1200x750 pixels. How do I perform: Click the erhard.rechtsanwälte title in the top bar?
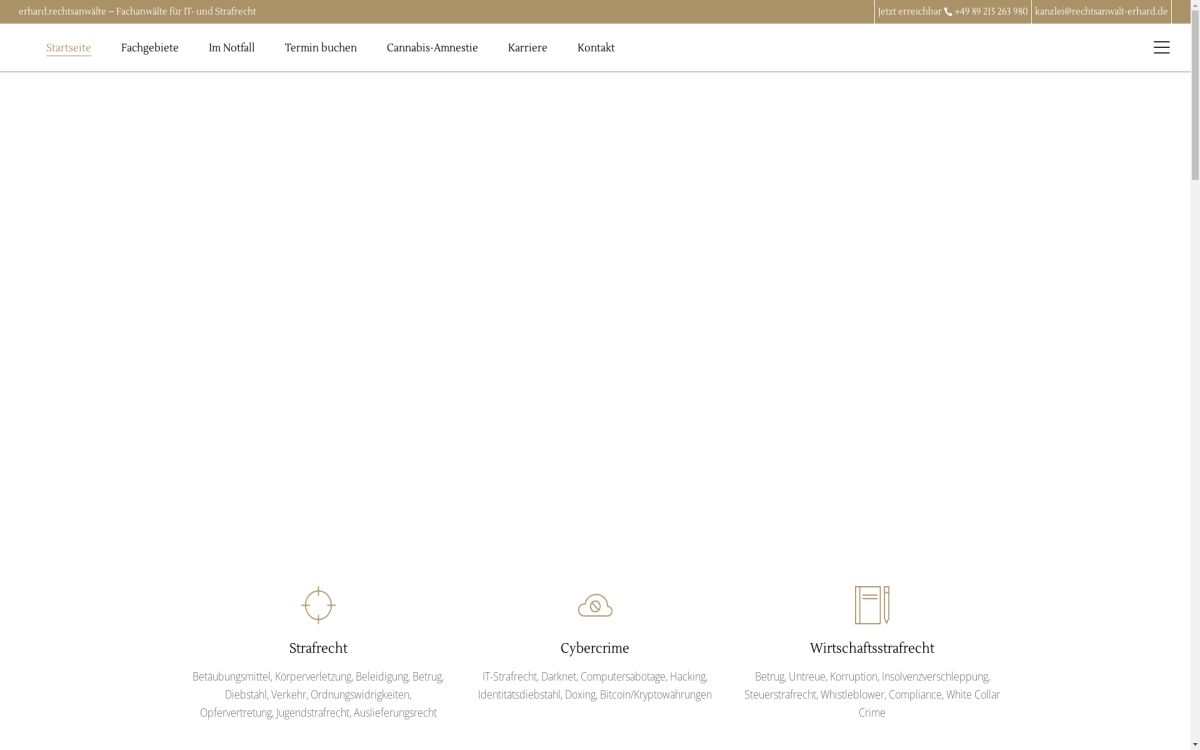tap(137, 12)
